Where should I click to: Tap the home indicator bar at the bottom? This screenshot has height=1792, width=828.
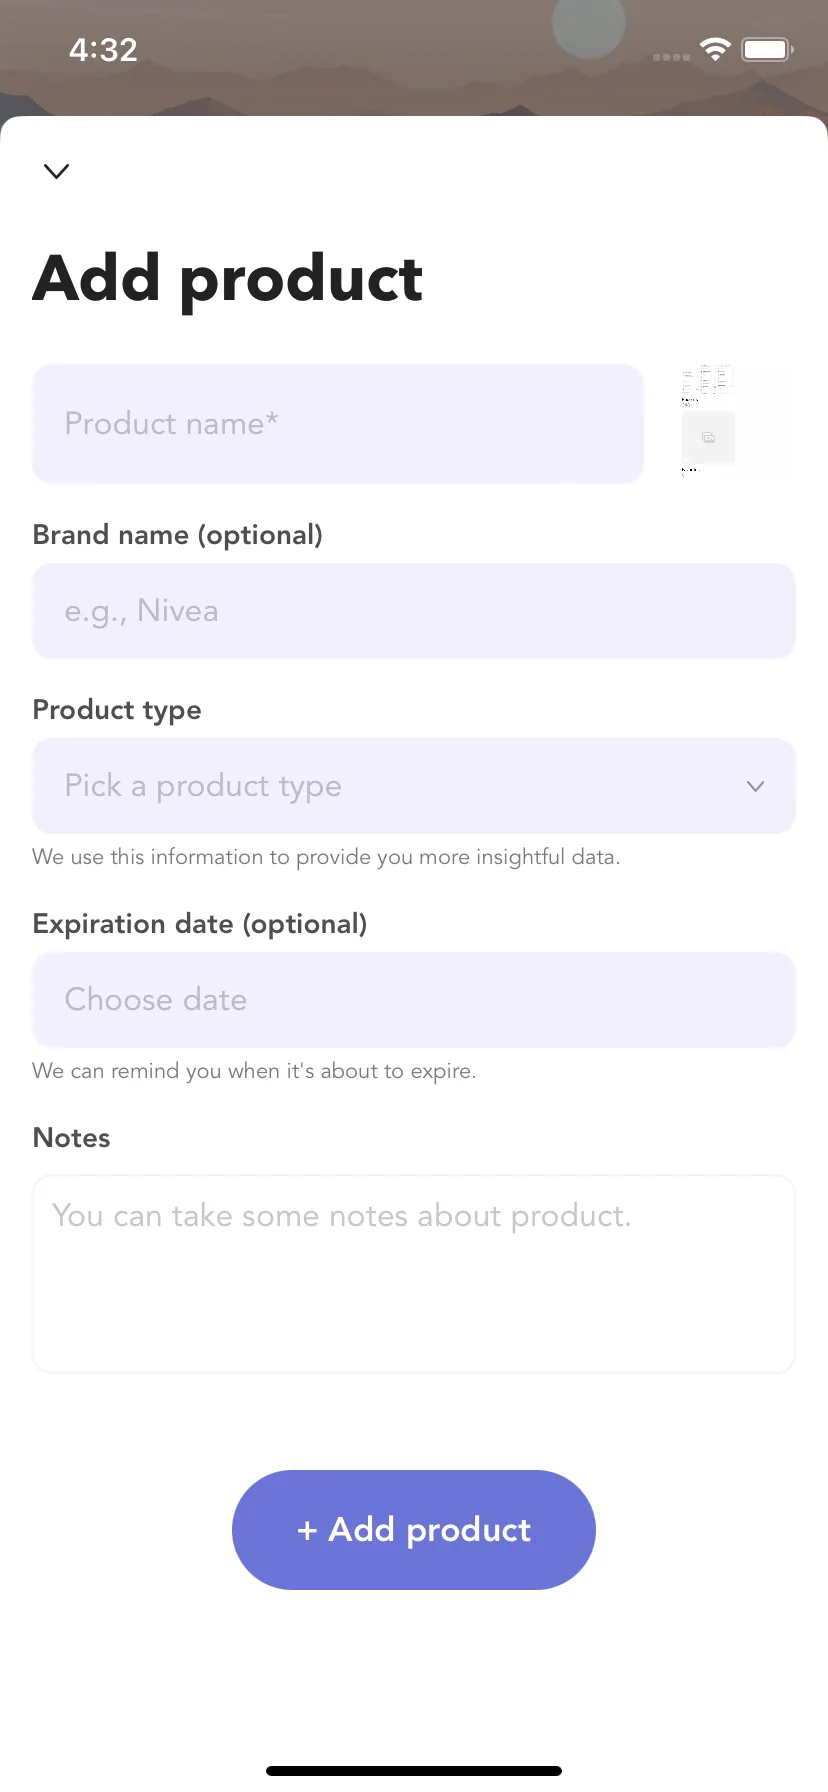(414, 1771)
